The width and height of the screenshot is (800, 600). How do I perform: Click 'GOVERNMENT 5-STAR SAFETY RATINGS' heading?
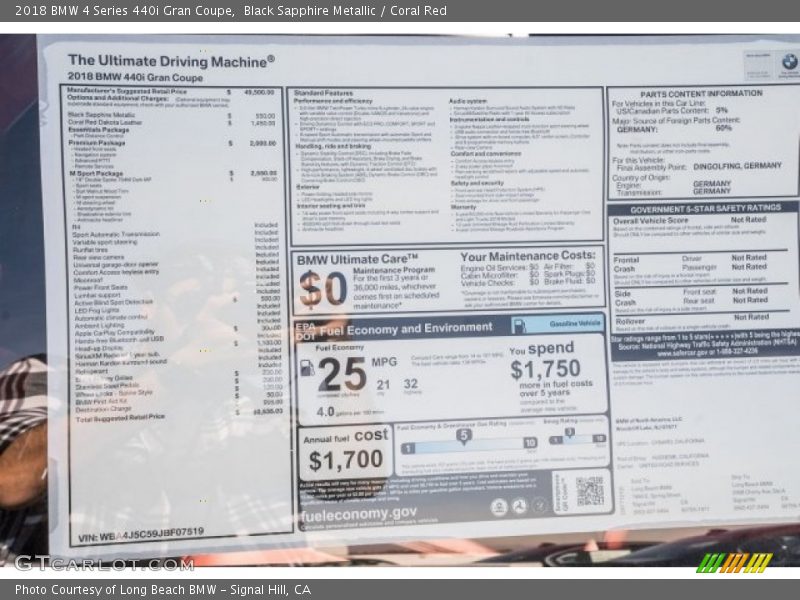[x=706, y=209]
